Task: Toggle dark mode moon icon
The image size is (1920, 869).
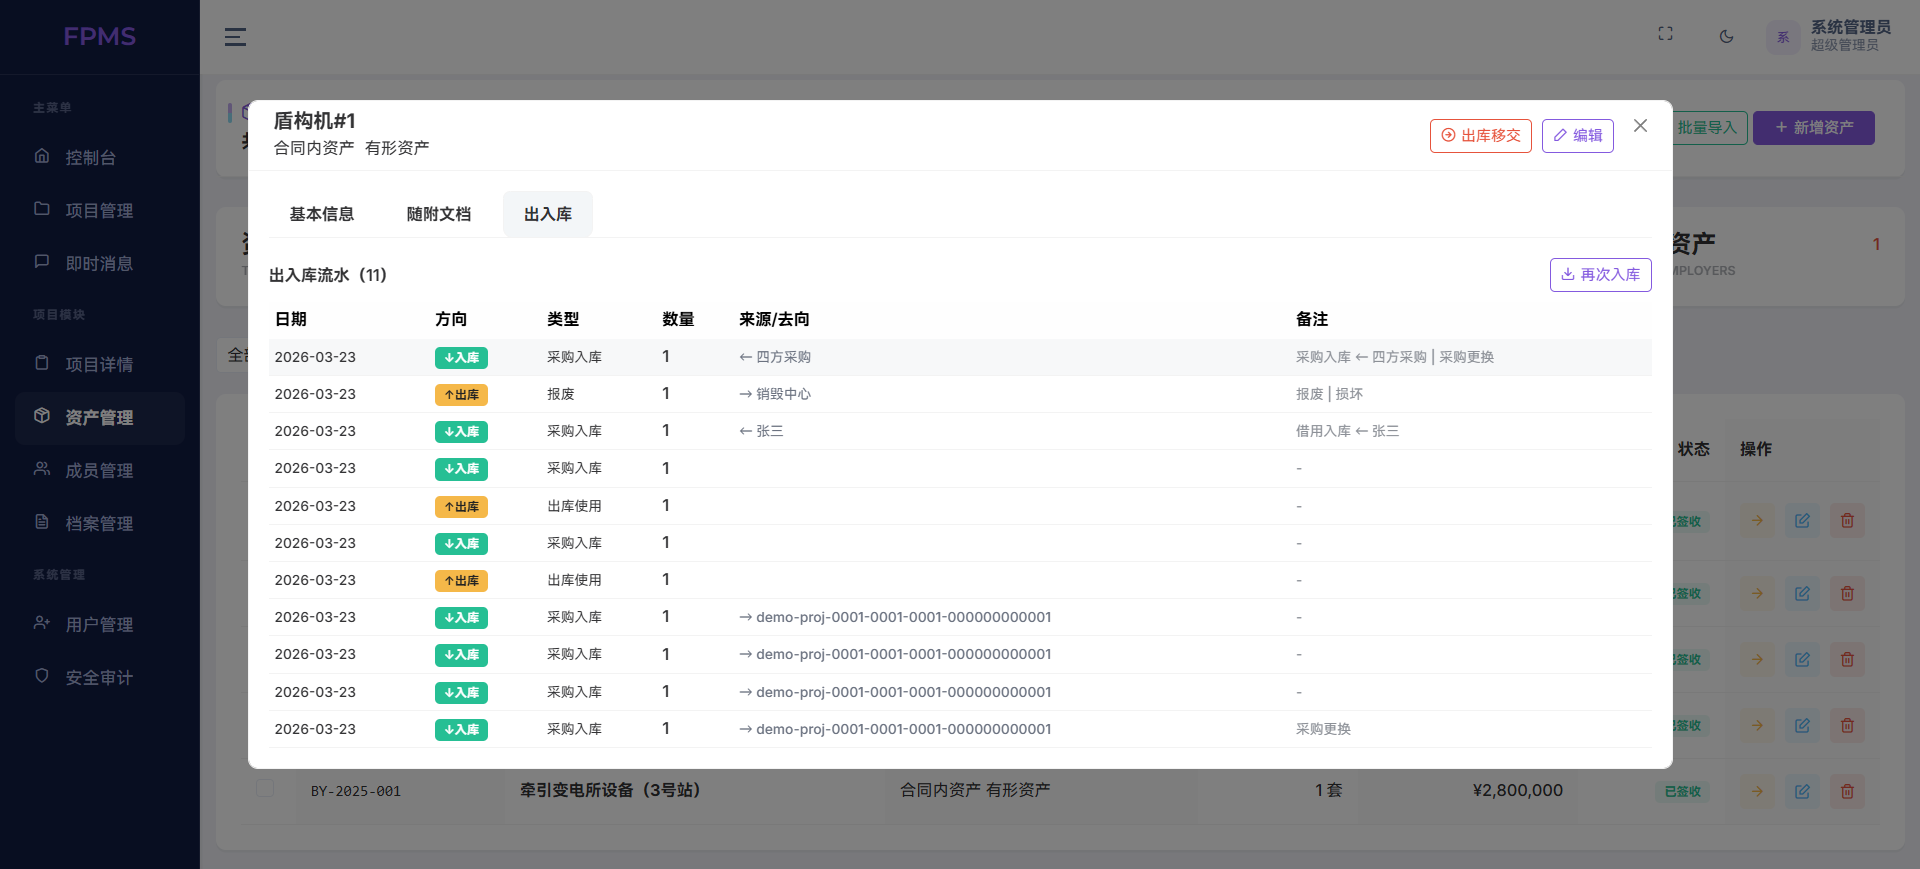Action: [x=1726, y=37]
